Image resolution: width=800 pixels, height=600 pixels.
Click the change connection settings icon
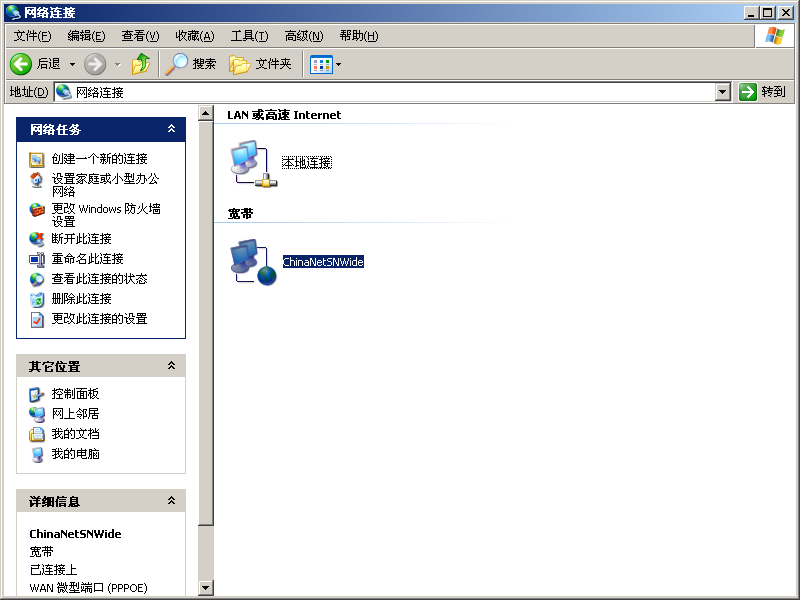coord(37,319)
